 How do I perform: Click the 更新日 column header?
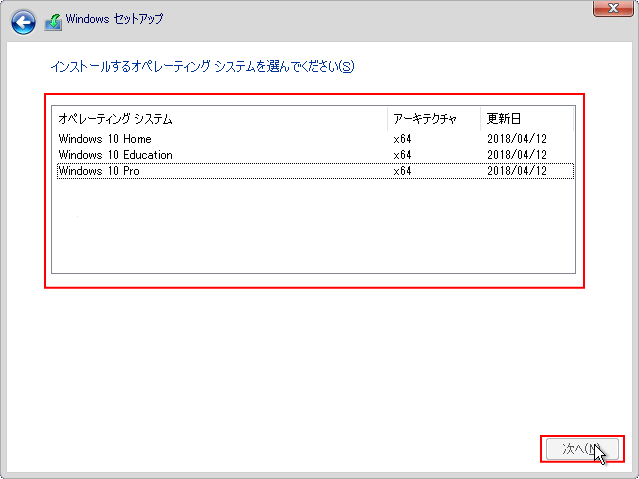527,119
